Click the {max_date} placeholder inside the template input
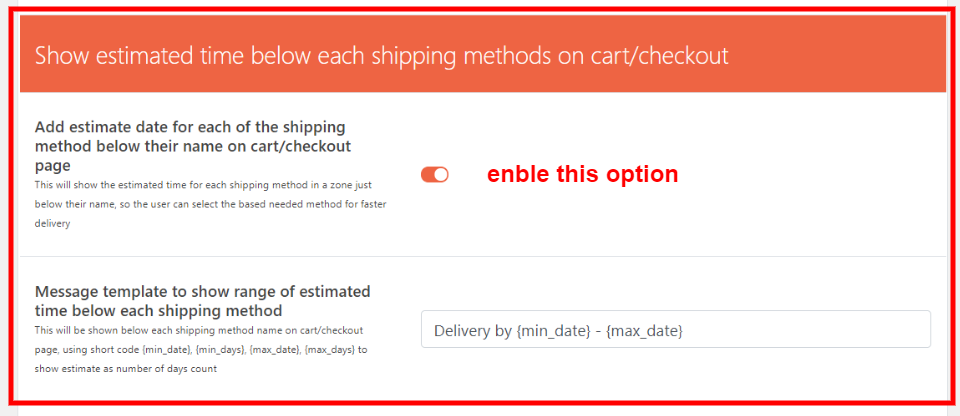 (x=651, y=330)
